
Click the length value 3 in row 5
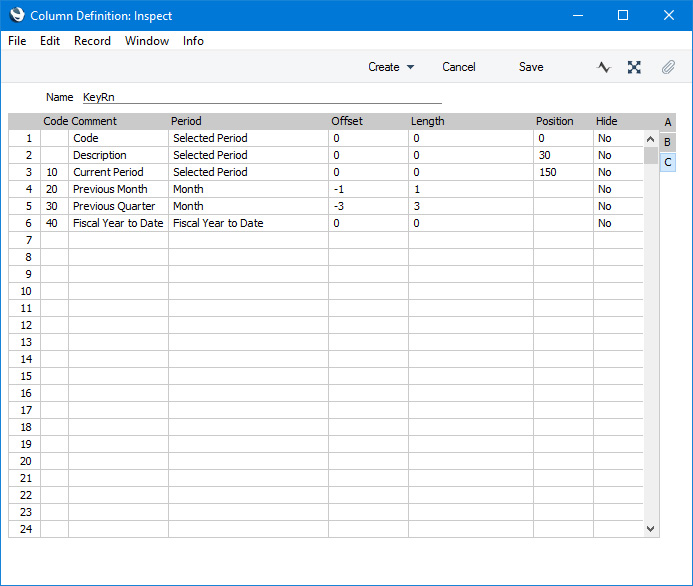pos(471,206)
